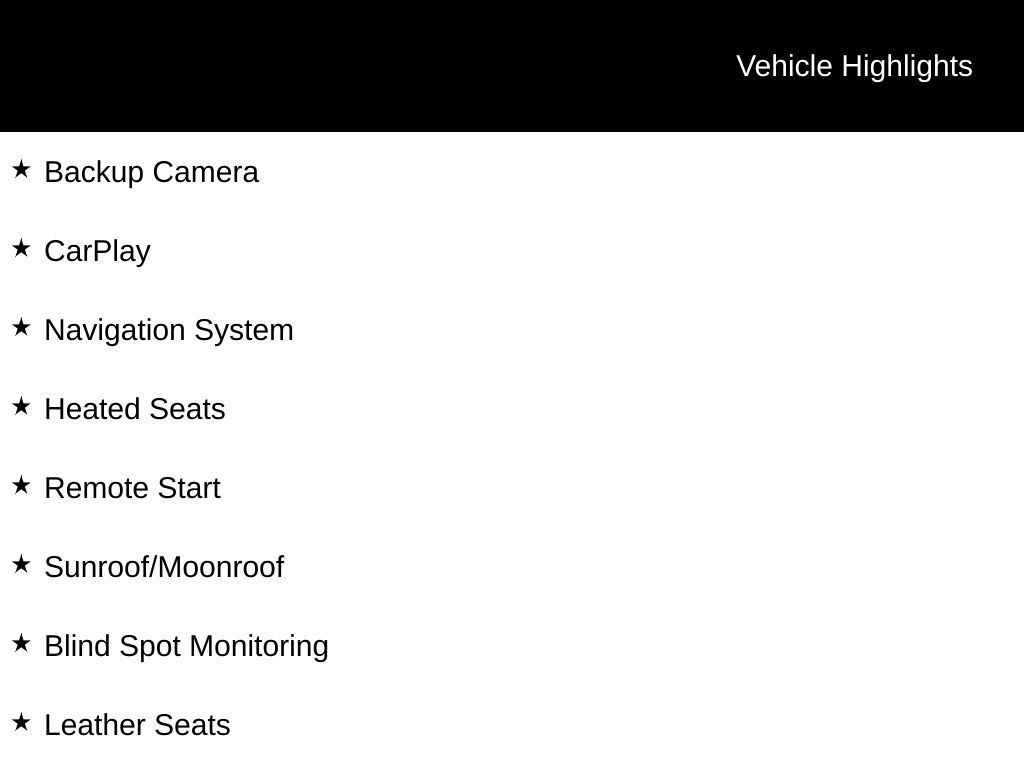Viewport: 1024px width, 768px height.
Task: Click the CarPlay feature label
Action: (97, 252)
